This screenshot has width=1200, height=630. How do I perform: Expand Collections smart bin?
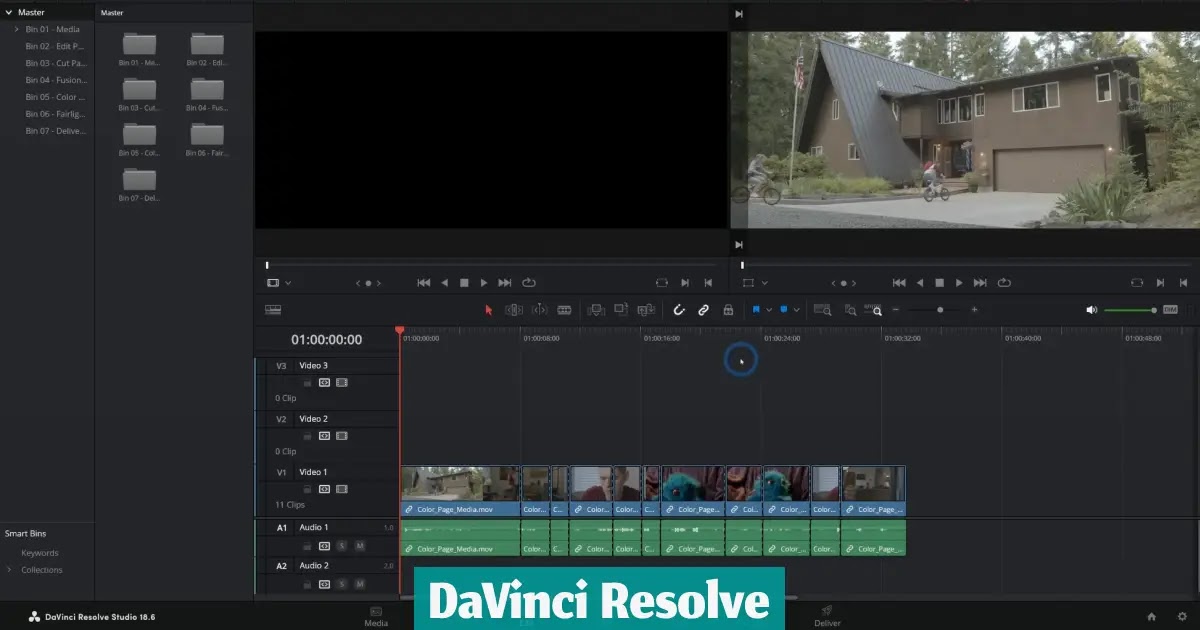pyautogui.click(x=10, y=570)
